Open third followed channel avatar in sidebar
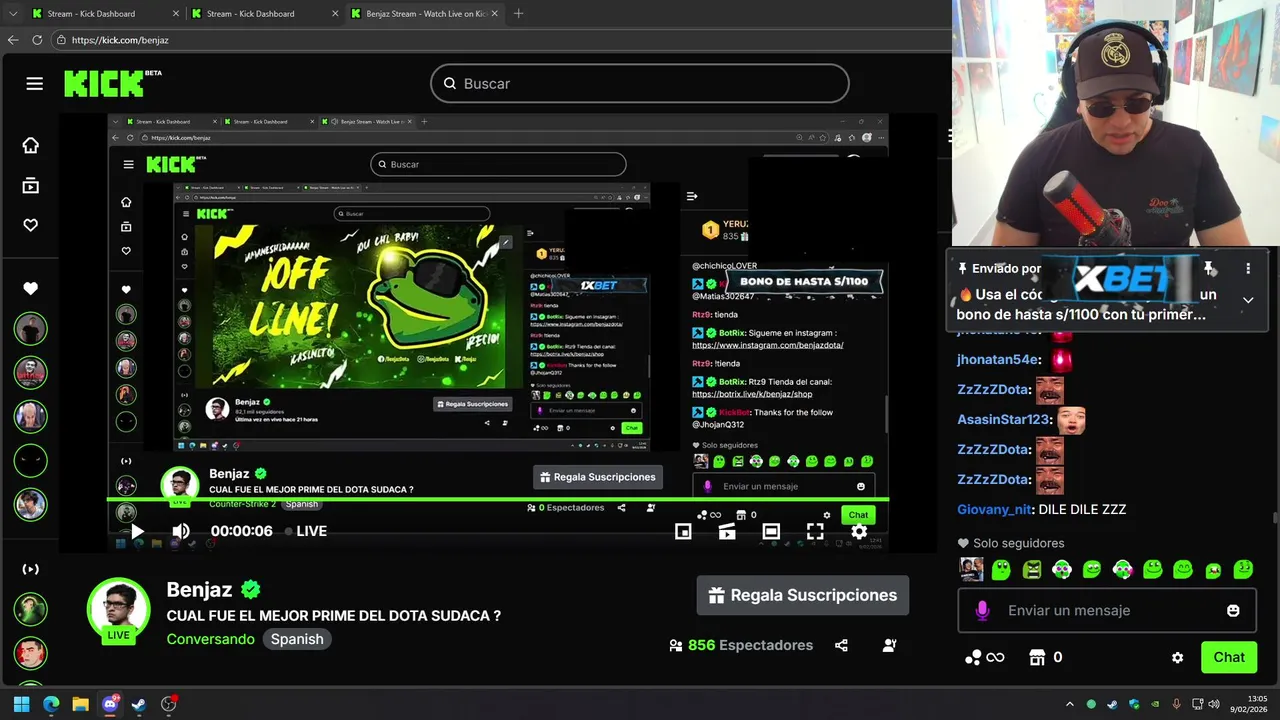Screen dimensions: 1280x720 click(31, 416)
